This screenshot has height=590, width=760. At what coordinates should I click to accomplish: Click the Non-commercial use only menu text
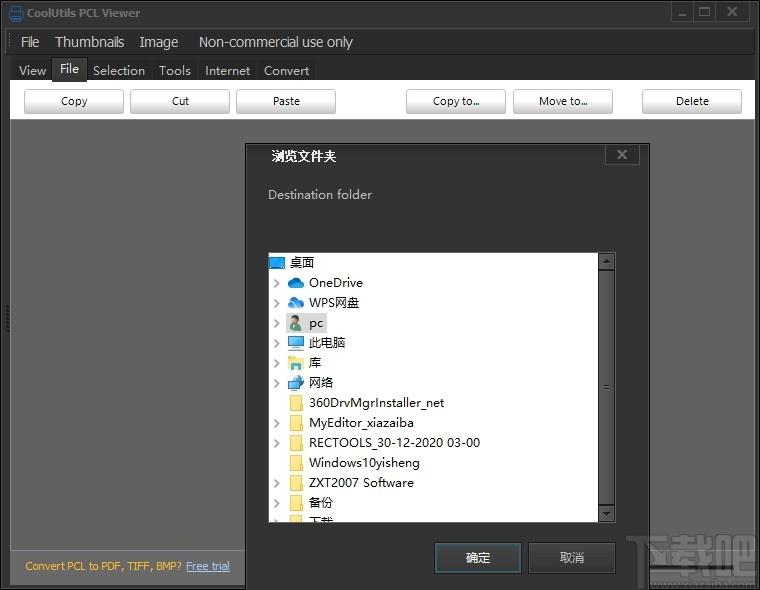pyautogui.click(x=275, y=42)
